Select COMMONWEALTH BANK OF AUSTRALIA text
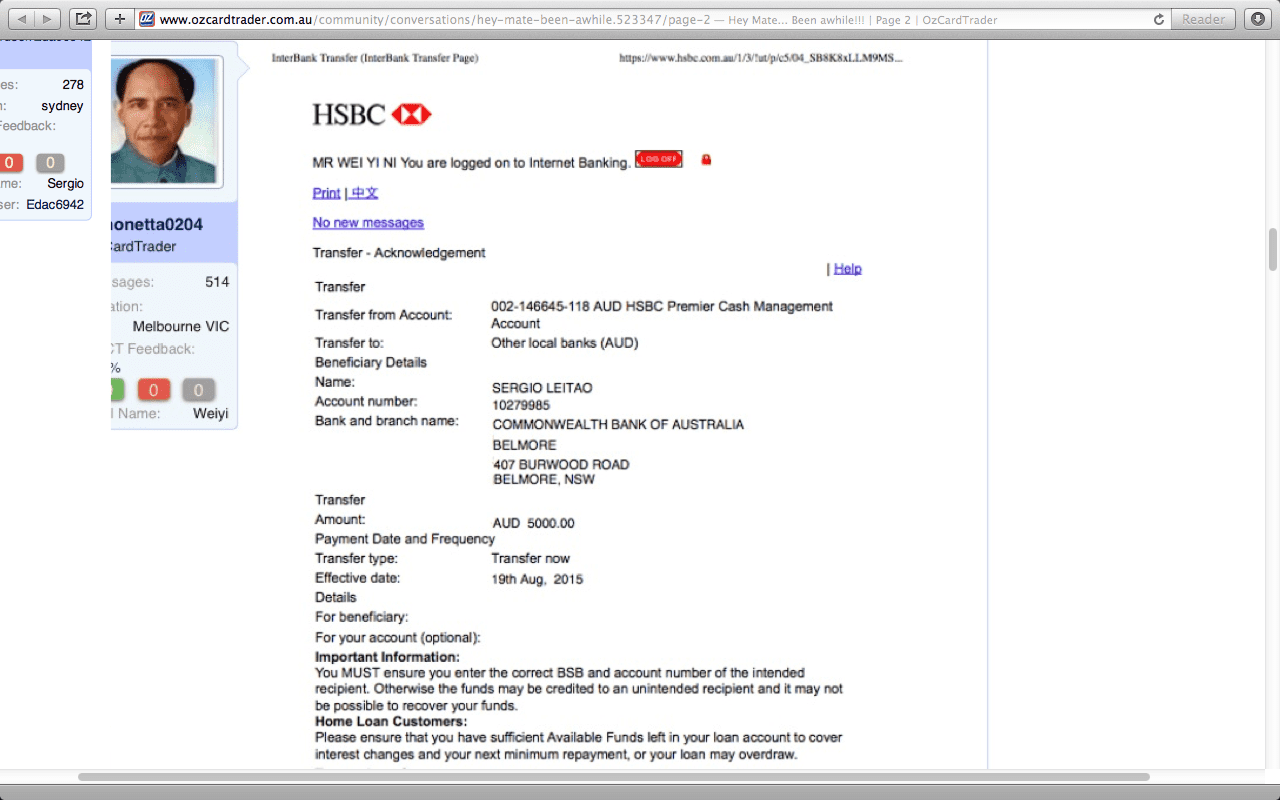This screenshot has width=1280, height=800. (x=618, y=425)
